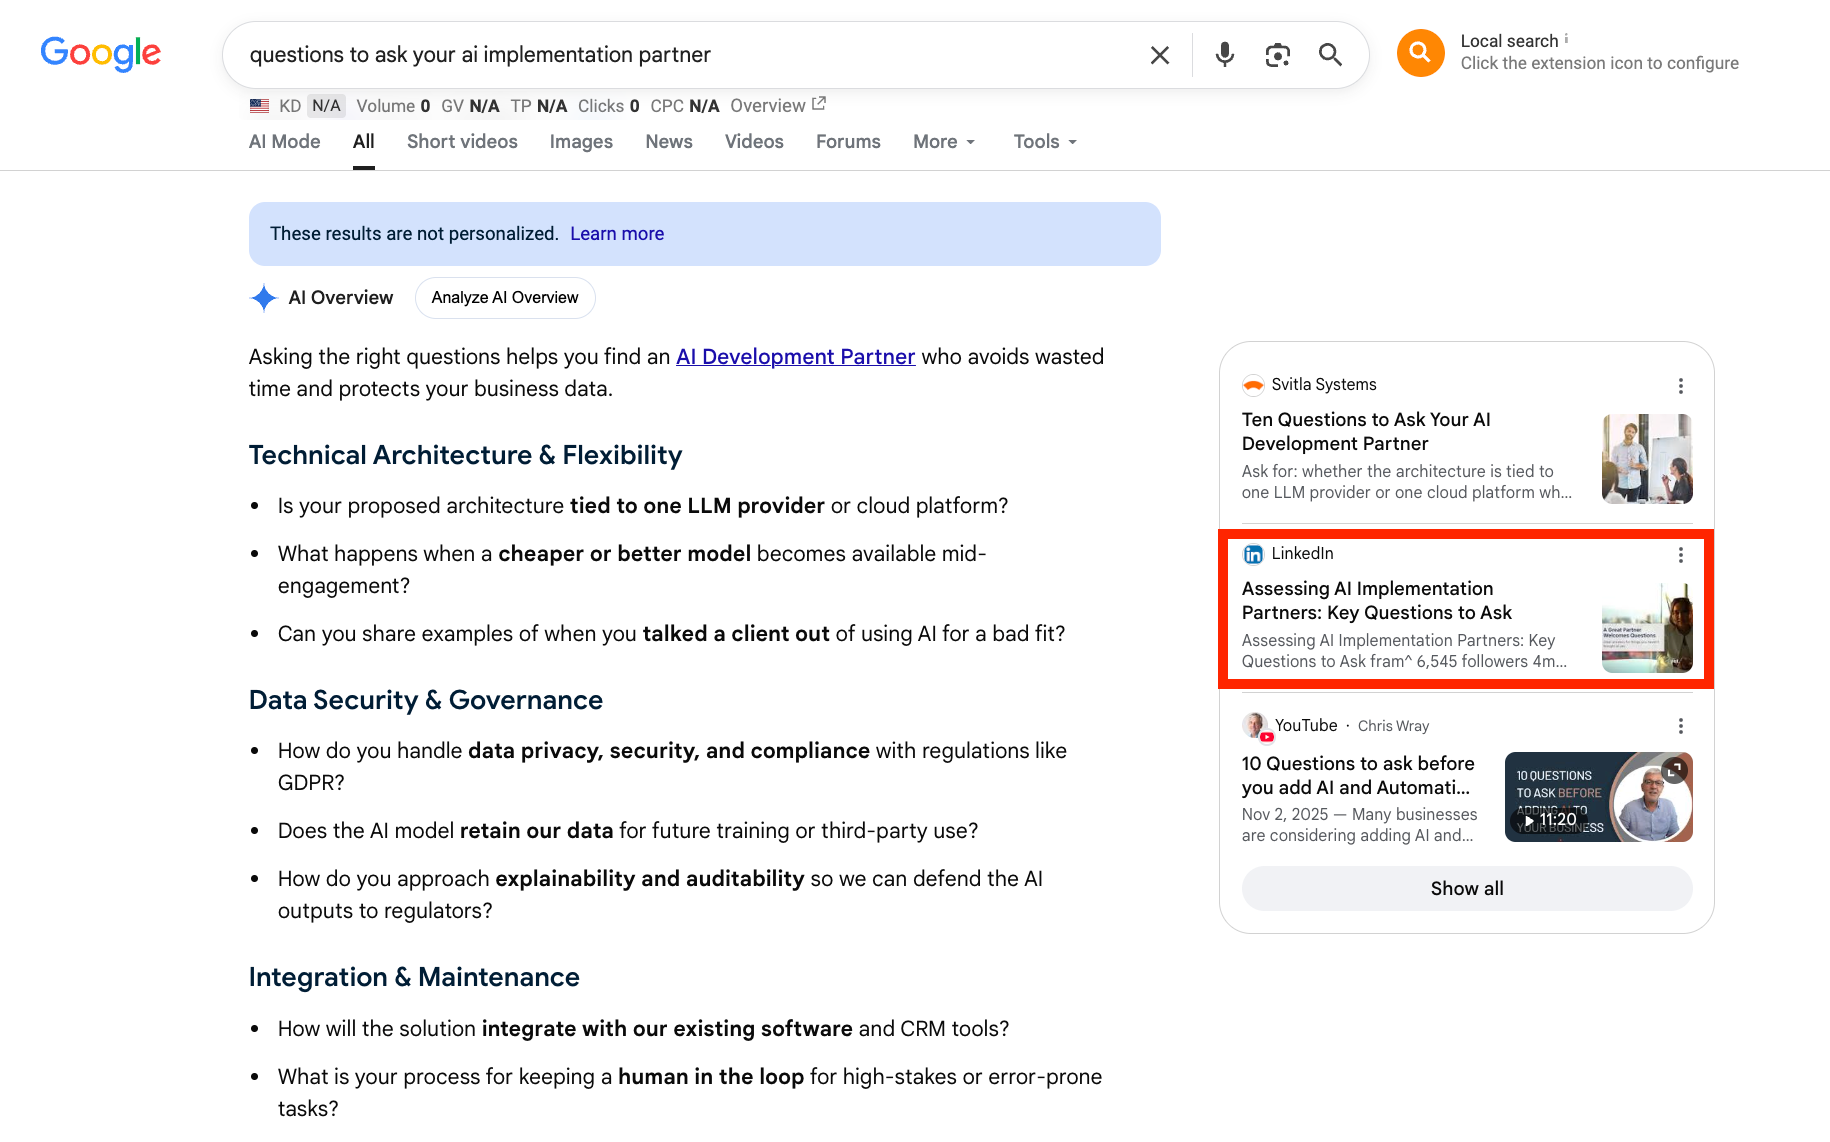The image size is (1830, 1142).
Task: Open options menu for Svitla Systems result
Action: [1681, 386]
